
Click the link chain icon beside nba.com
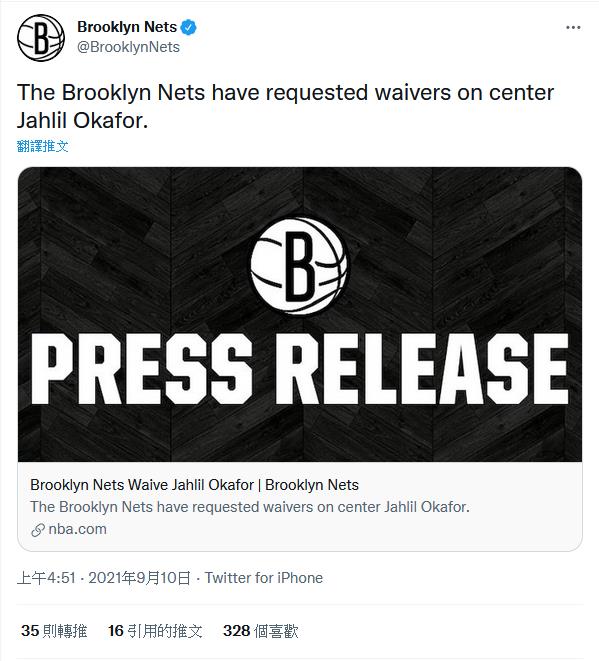tap(38, 530)
